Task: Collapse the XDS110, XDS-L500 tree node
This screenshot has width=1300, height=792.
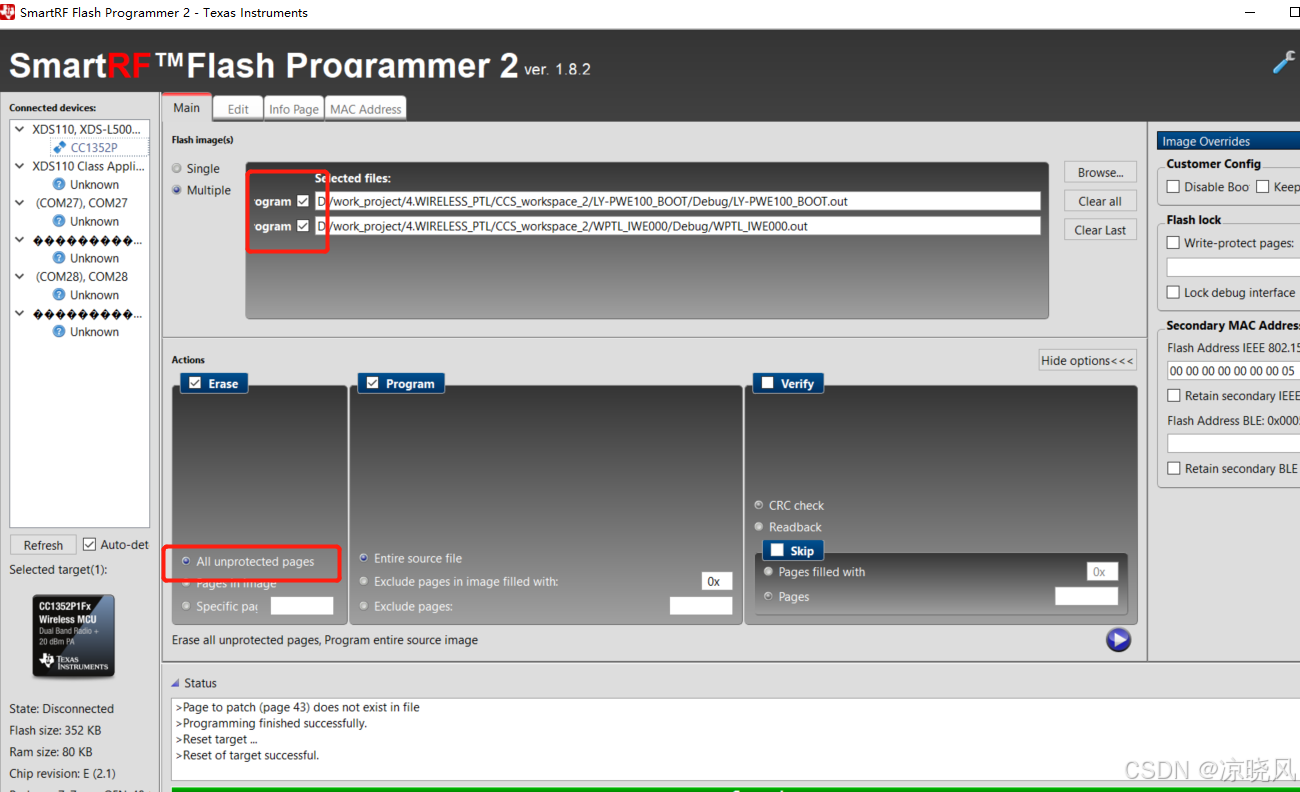Action: pos(19,129)
